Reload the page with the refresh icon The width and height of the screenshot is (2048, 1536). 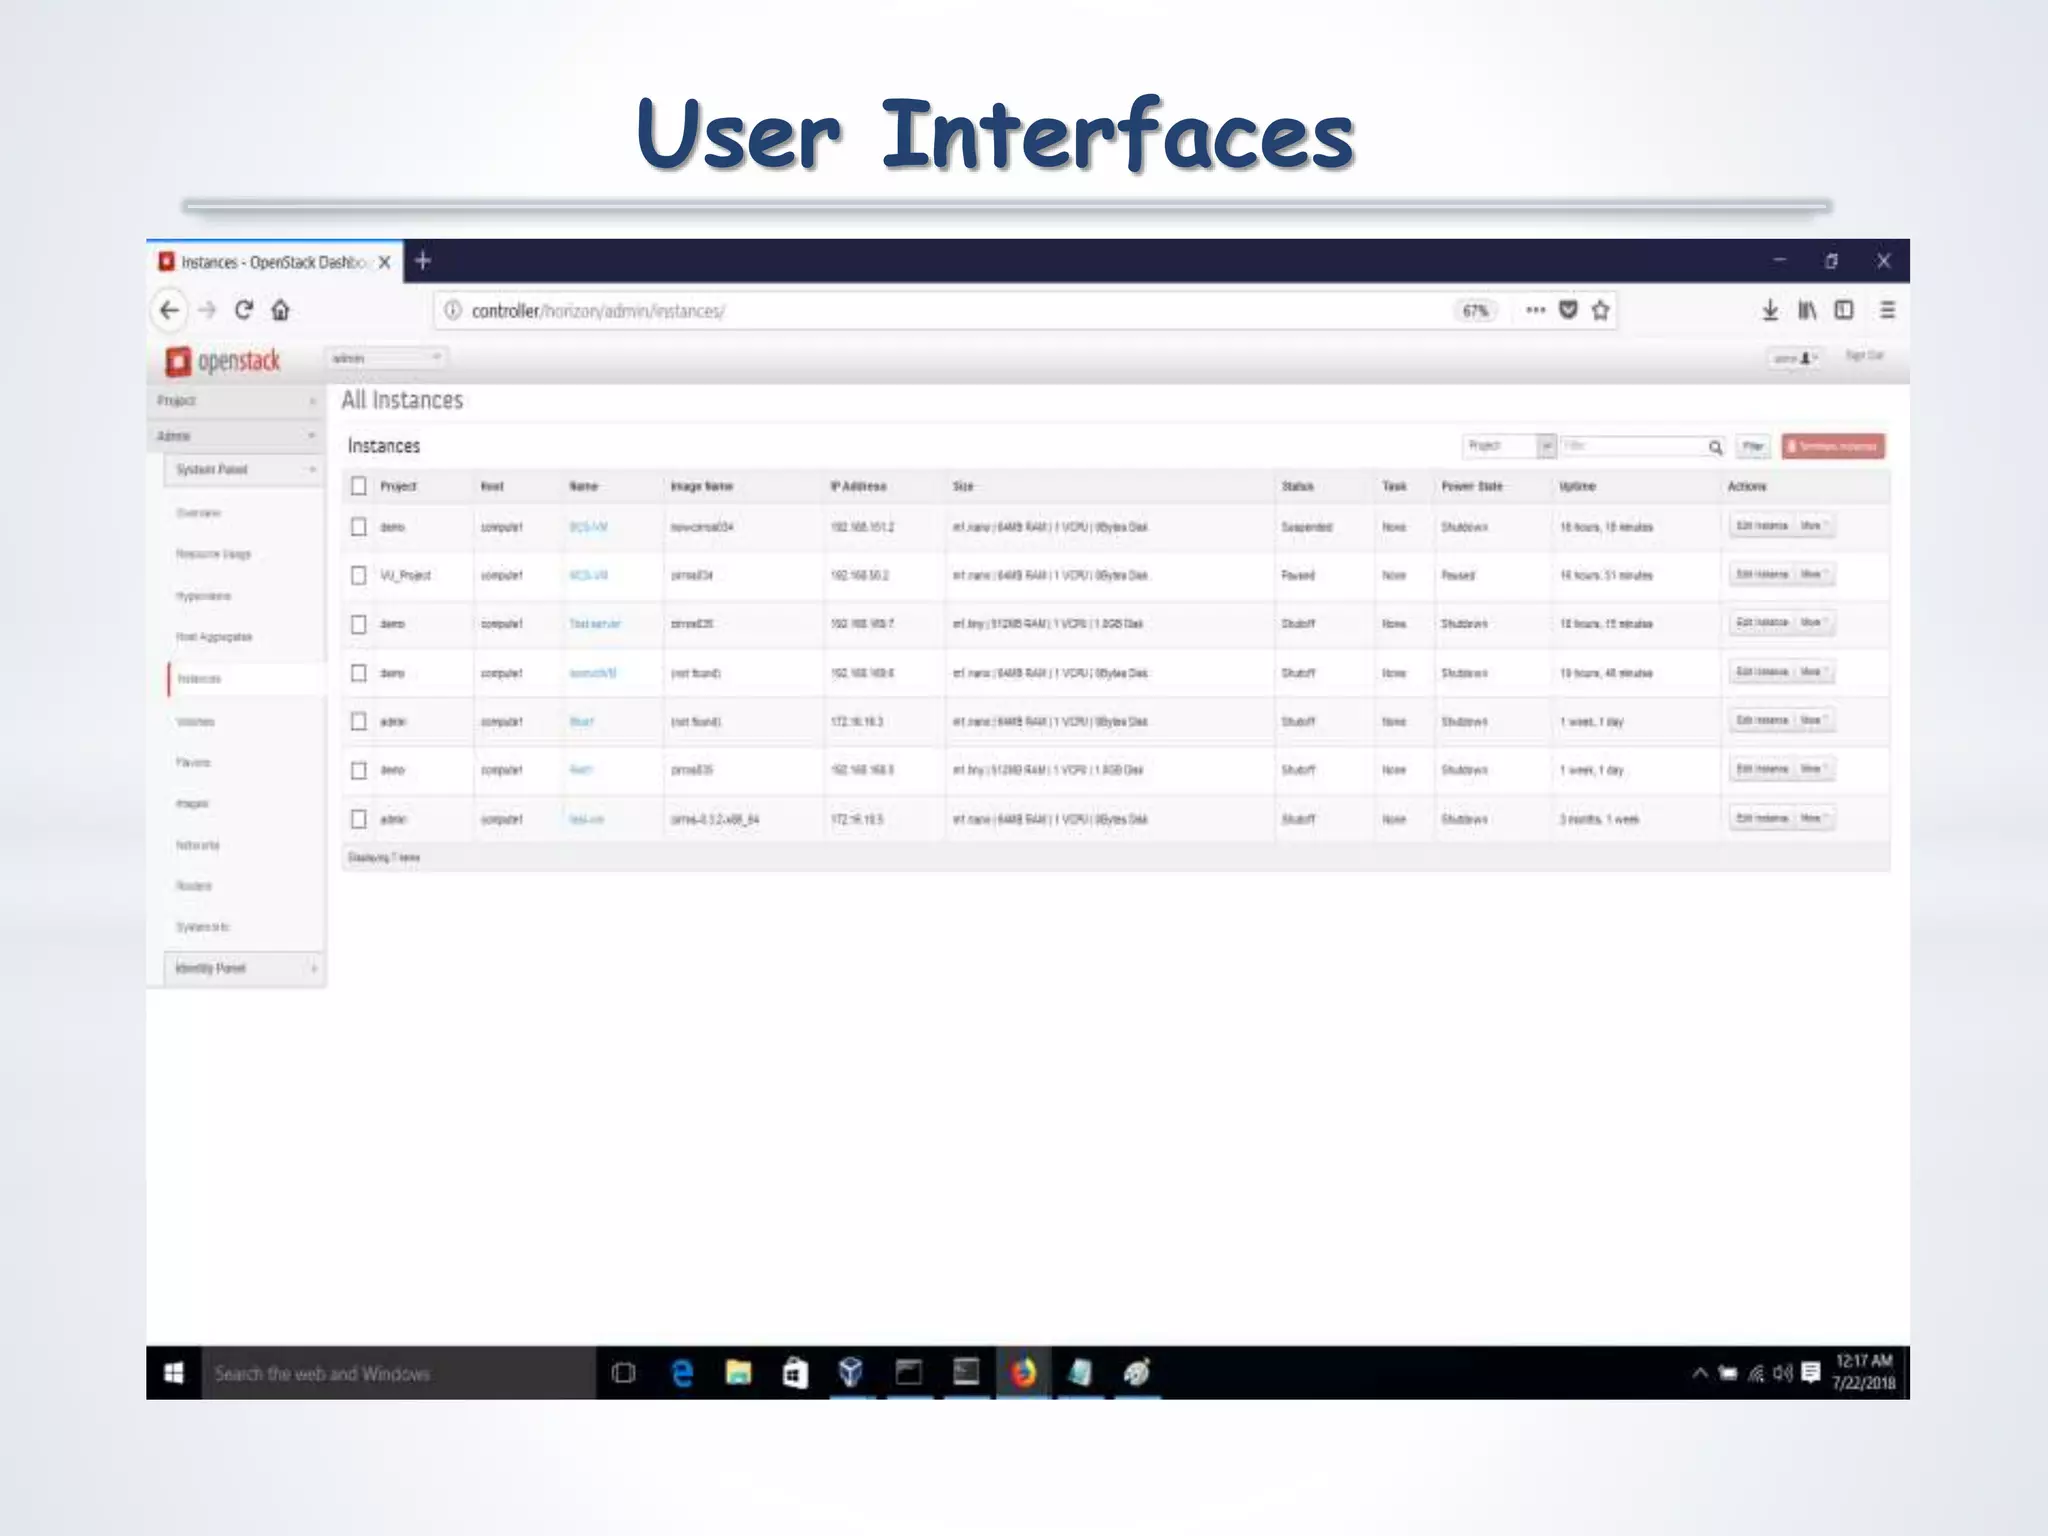(x=243, y=310)
